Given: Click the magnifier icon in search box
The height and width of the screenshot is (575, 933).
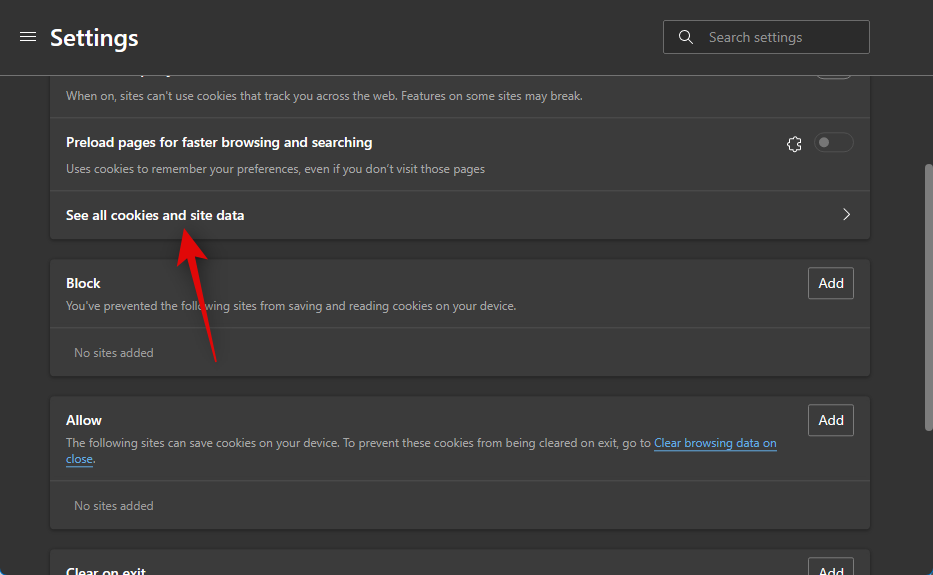Looking at the screenshot, I should (686, 37).
